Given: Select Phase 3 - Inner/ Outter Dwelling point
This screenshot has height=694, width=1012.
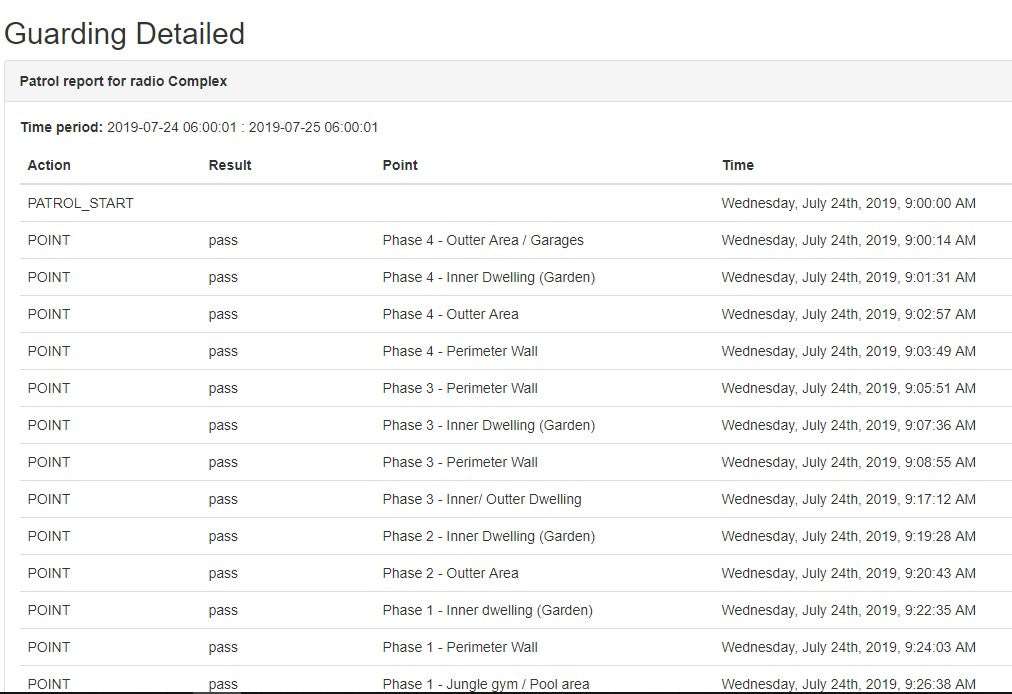Looking at the screenshot, I should [x=481, y=499].
